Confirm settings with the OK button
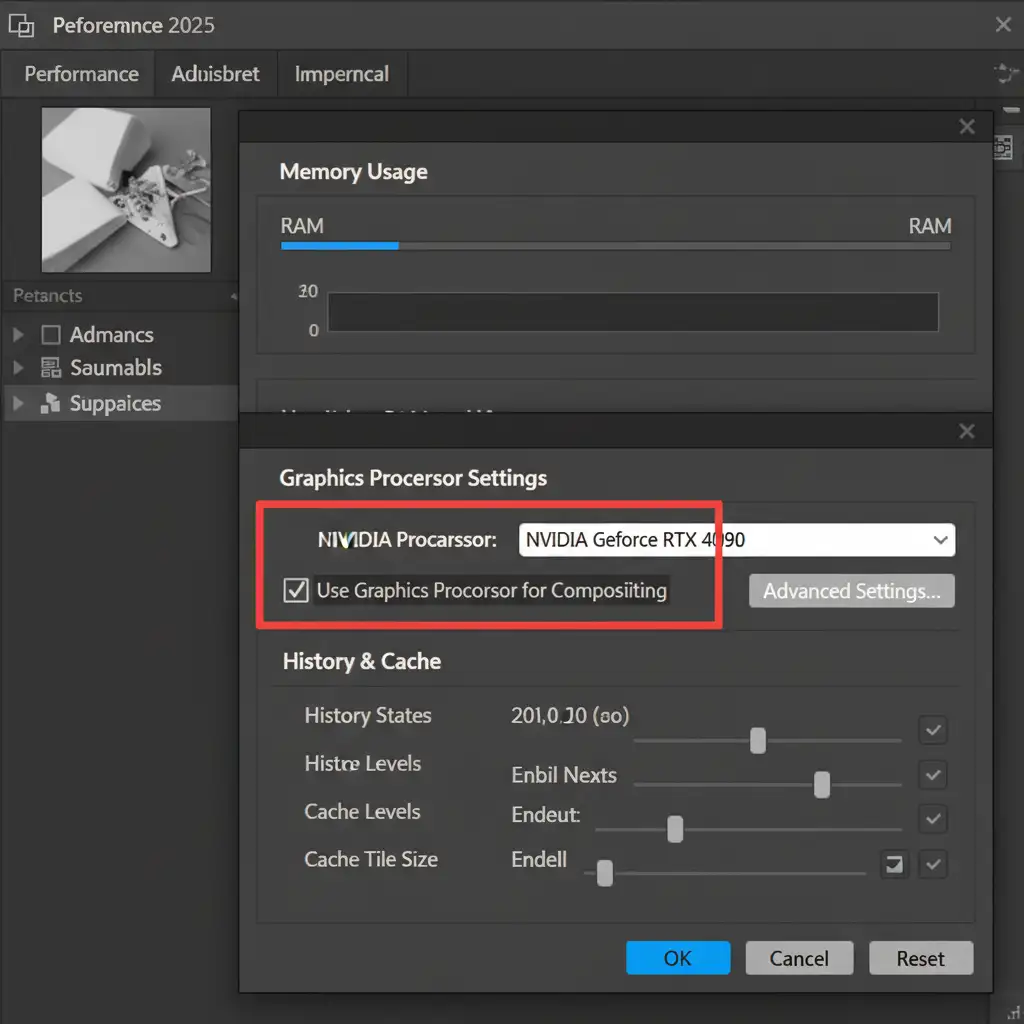The image size is (1024, 1024). pyautogui.click(x=677, y=958)
